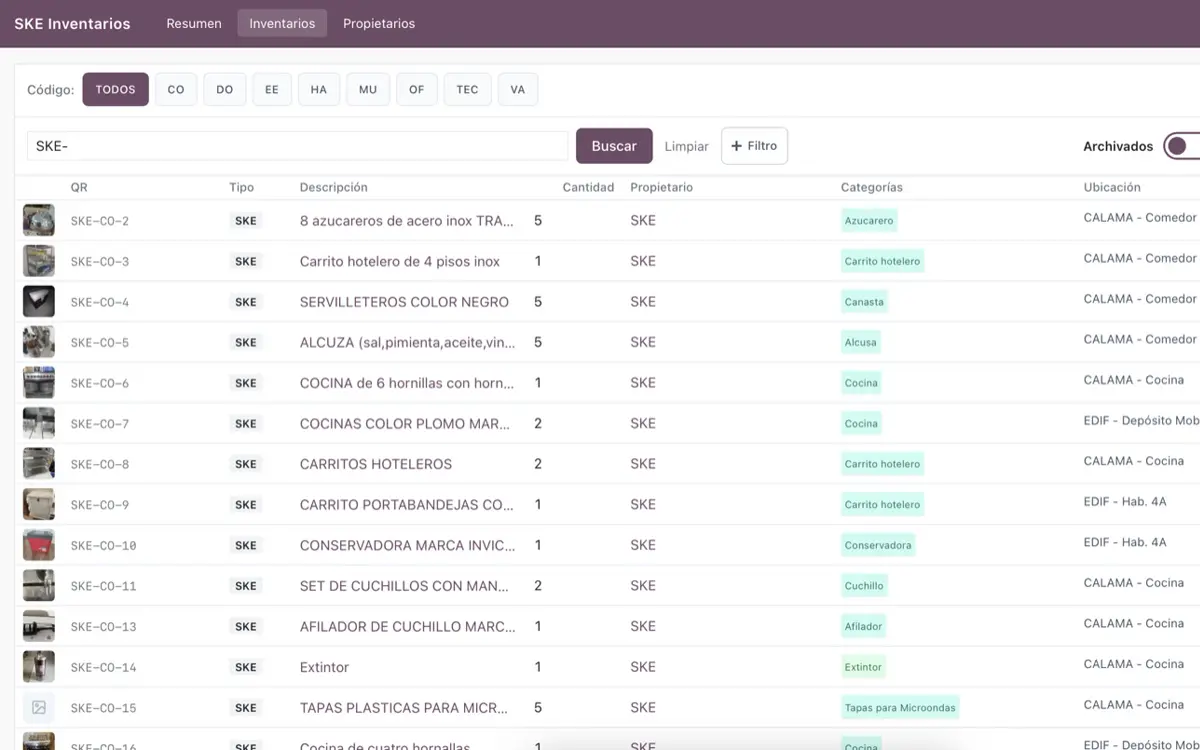Click the QR column header
This screenshot has height=750, width=1200.
[79, 187]
